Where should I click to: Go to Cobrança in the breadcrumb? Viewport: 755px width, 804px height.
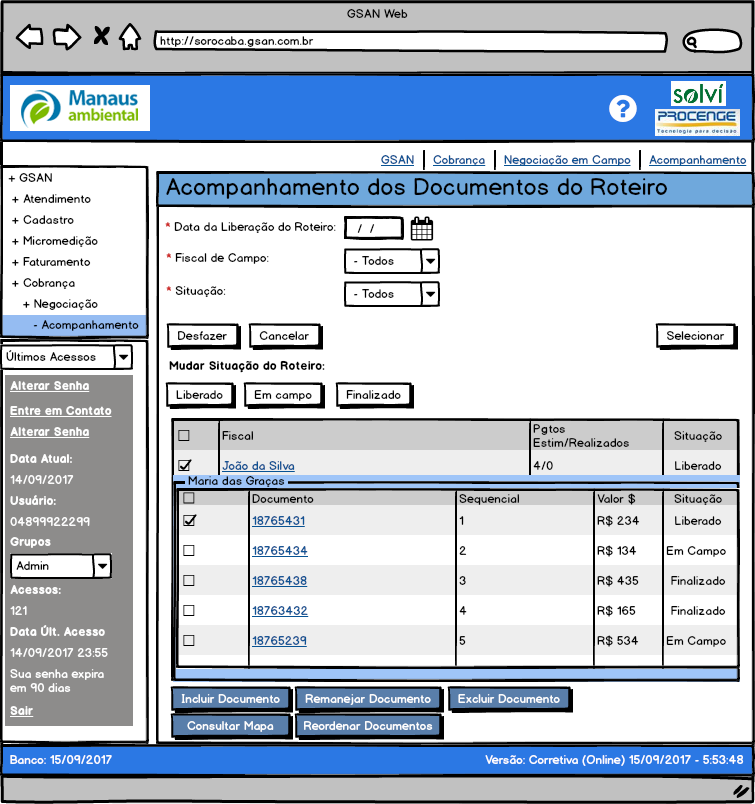(x=459, y=160)
